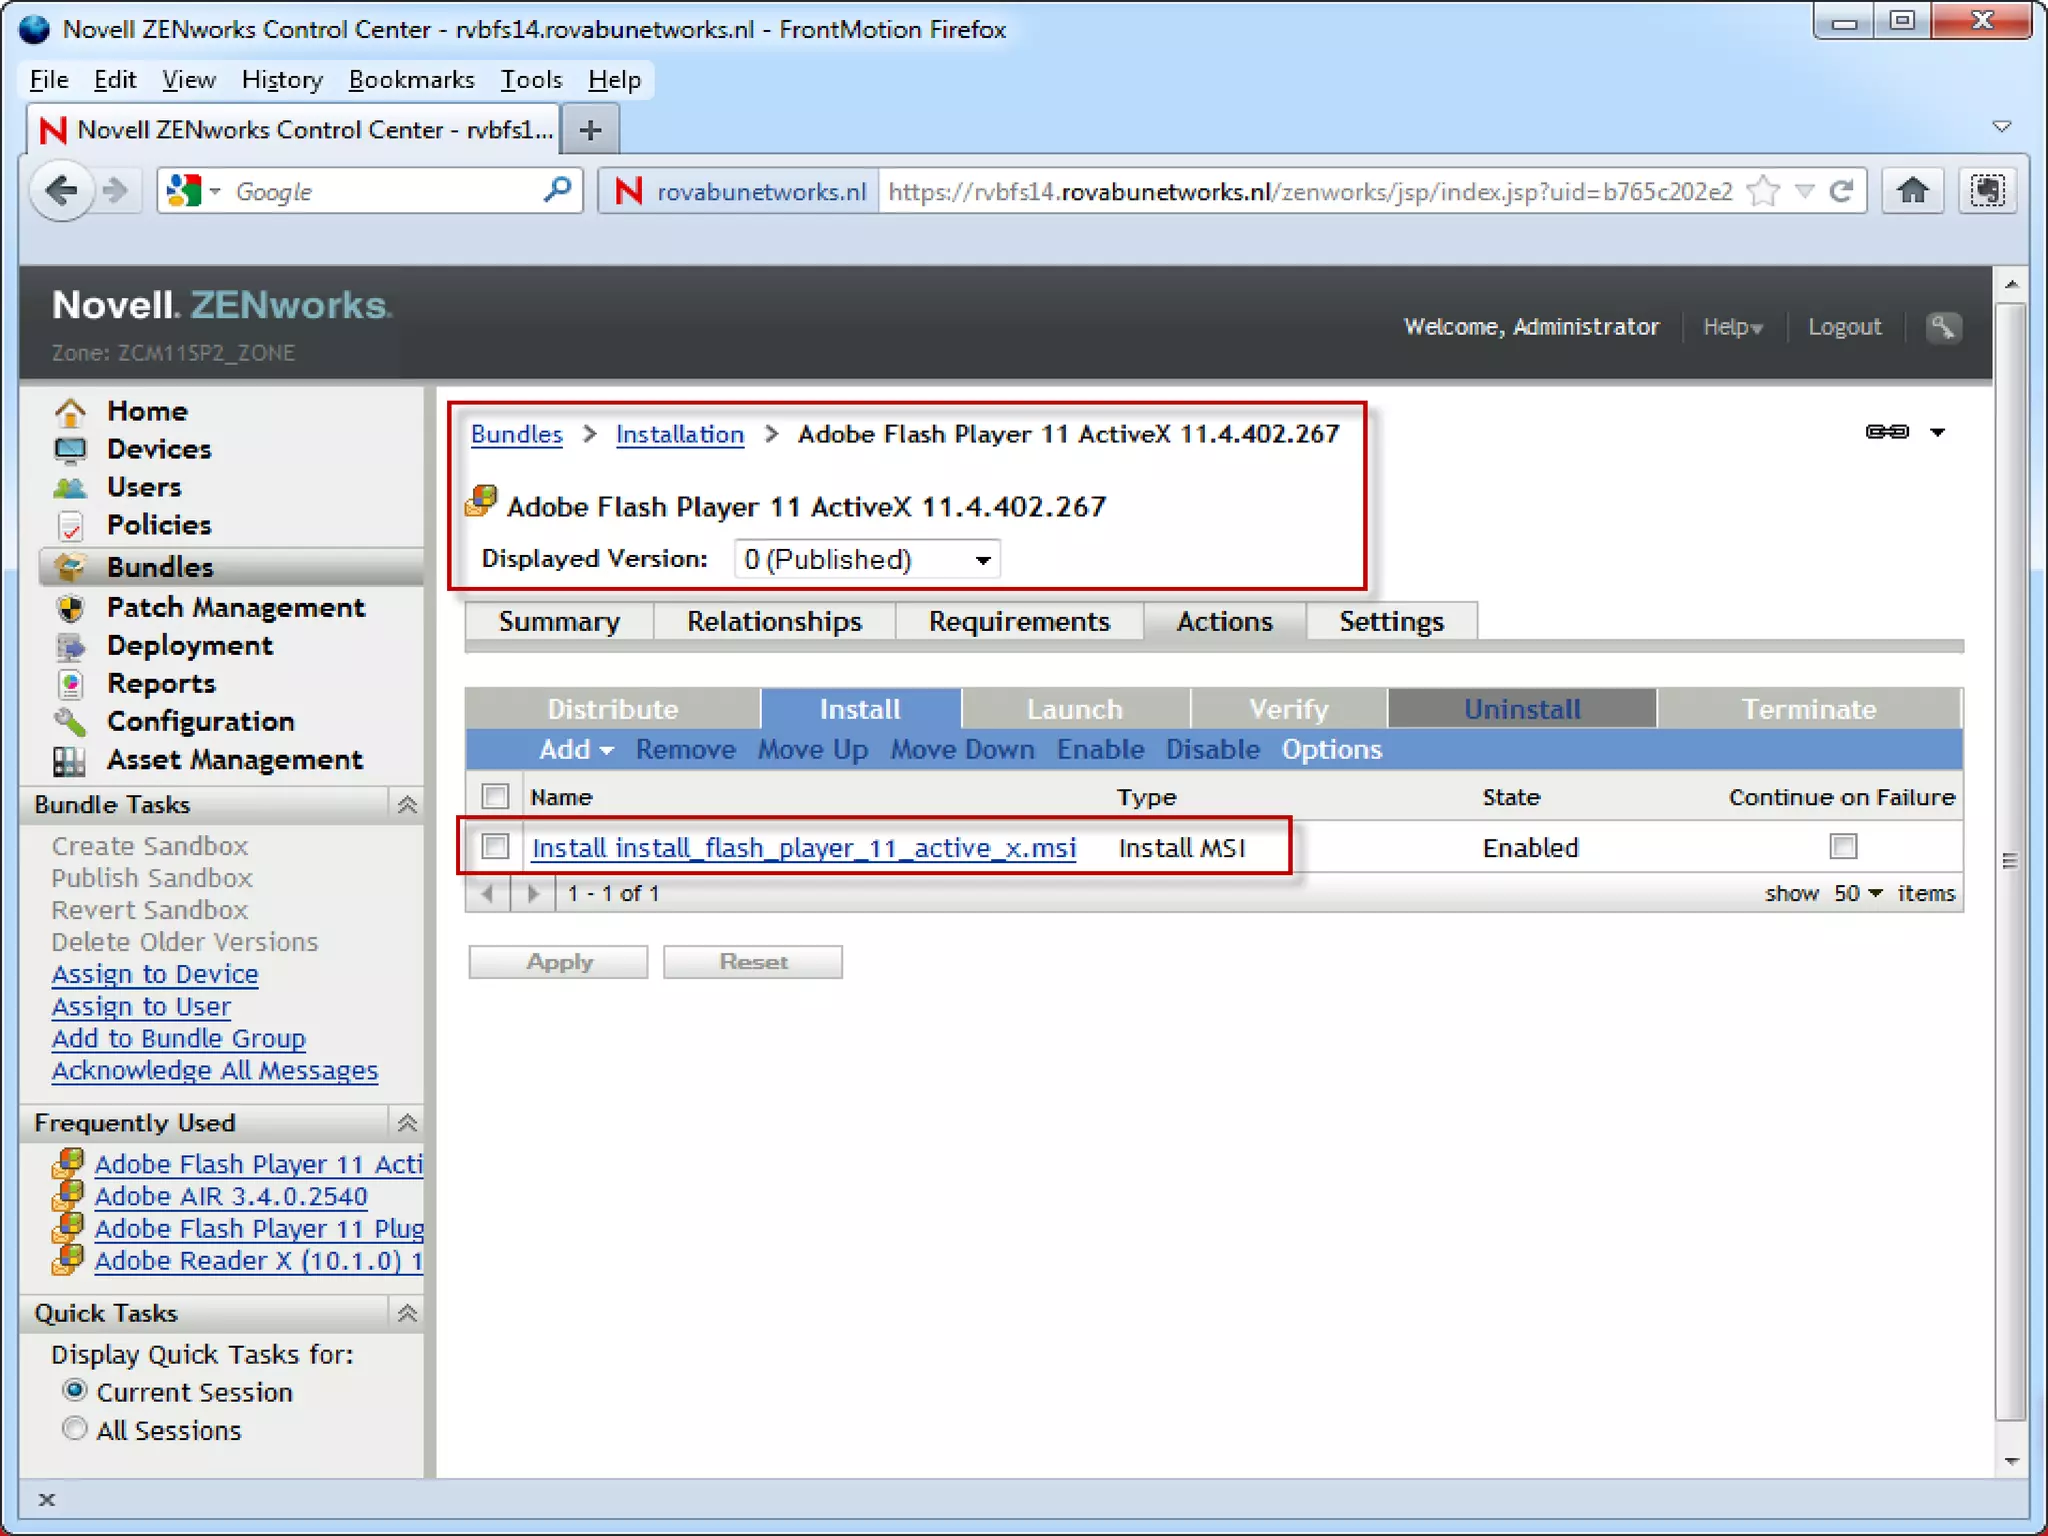Open the Uninstall action tab
The image size is (2048, 1536).
coord(1522,709)
